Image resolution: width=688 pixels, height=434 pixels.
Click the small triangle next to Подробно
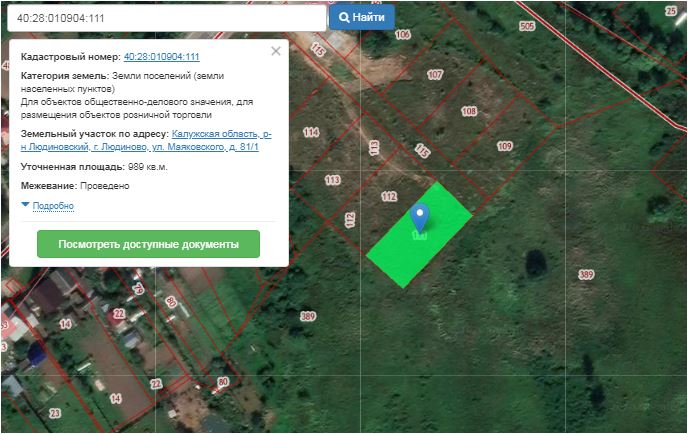click(25, 205)
